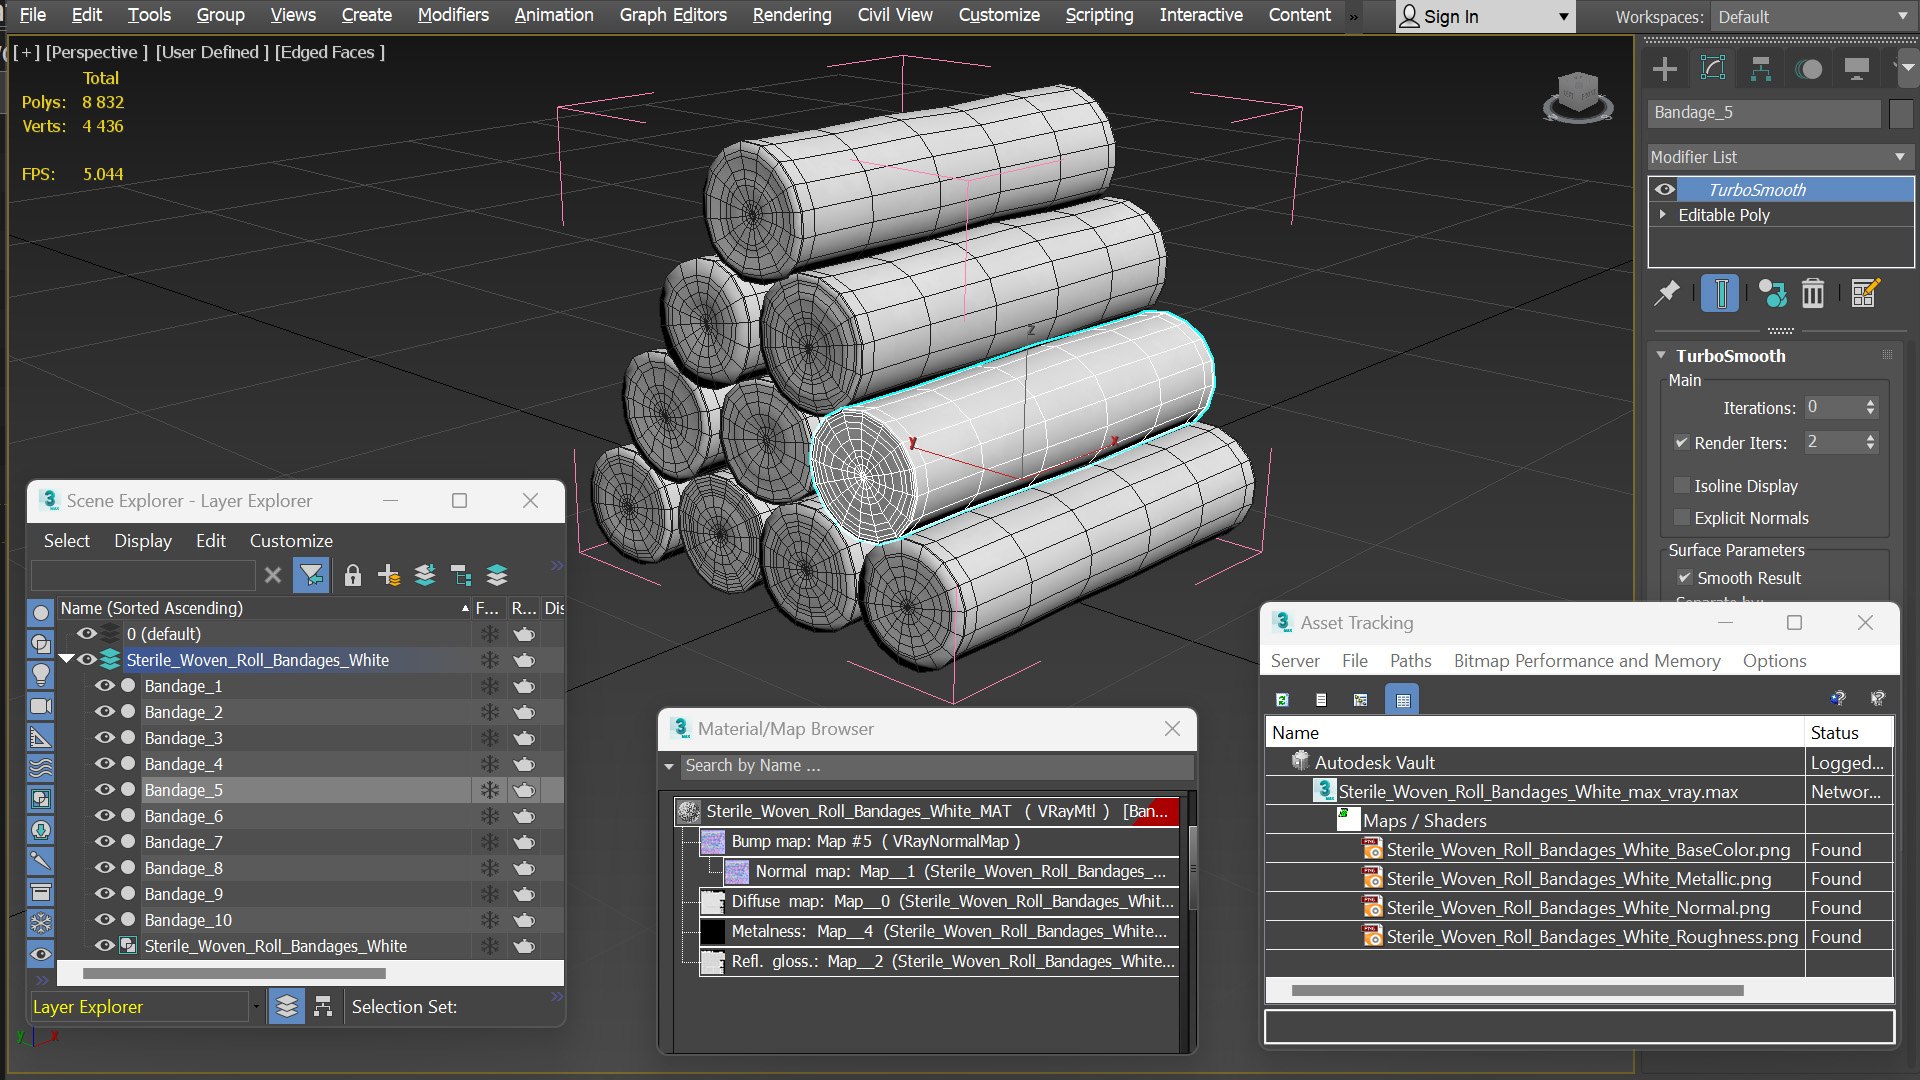Viewport: 1920px width, 1080px height.
Task: Open the Modifier List dropdown
Action: (x=1780, y=157)
